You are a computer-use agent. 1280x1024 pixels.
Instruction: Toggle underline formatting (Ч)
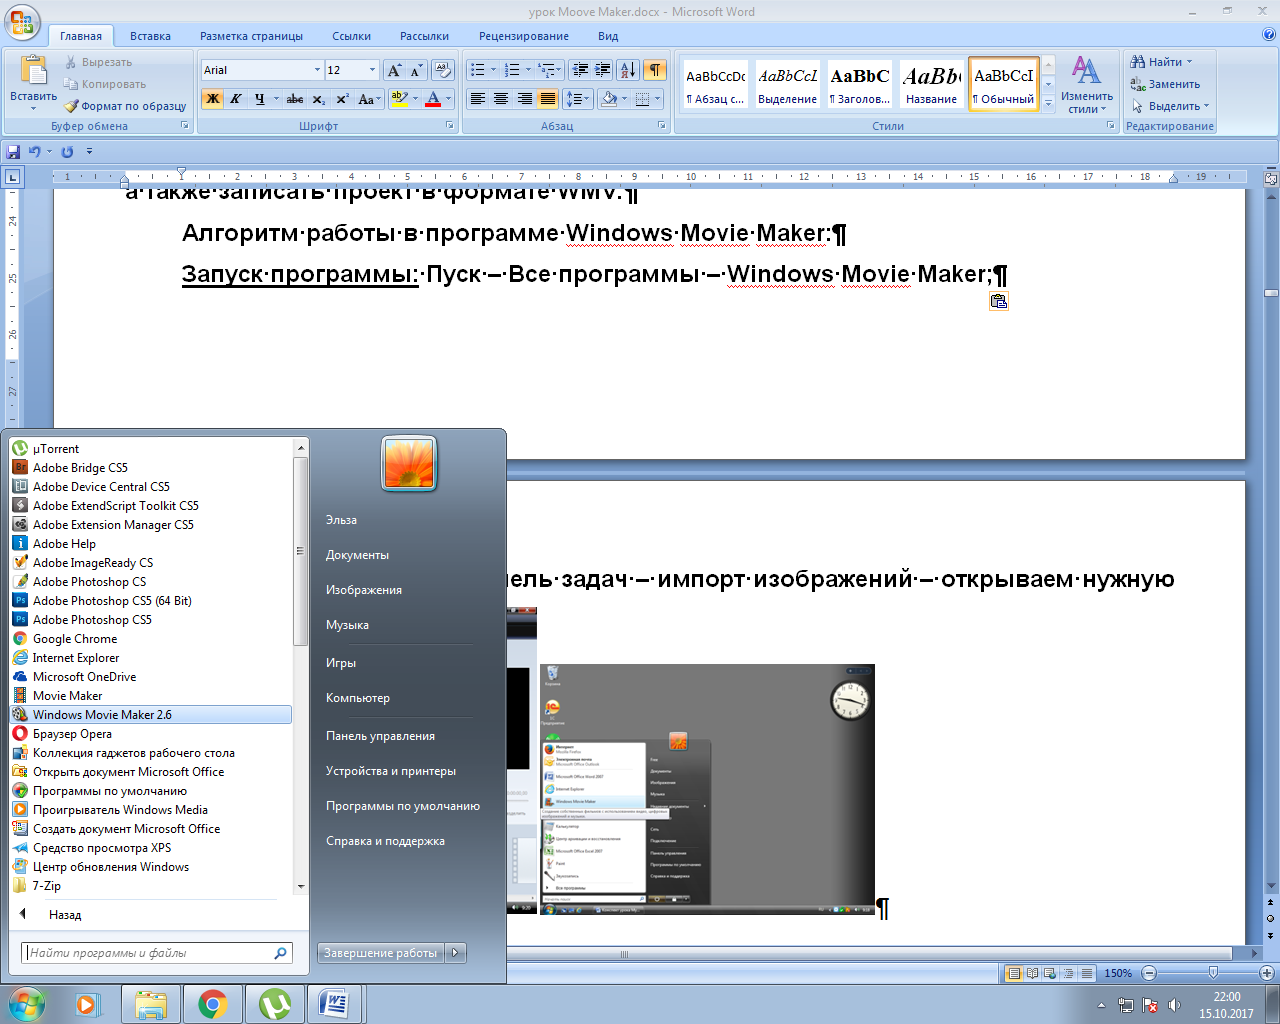tap(260, 99)
